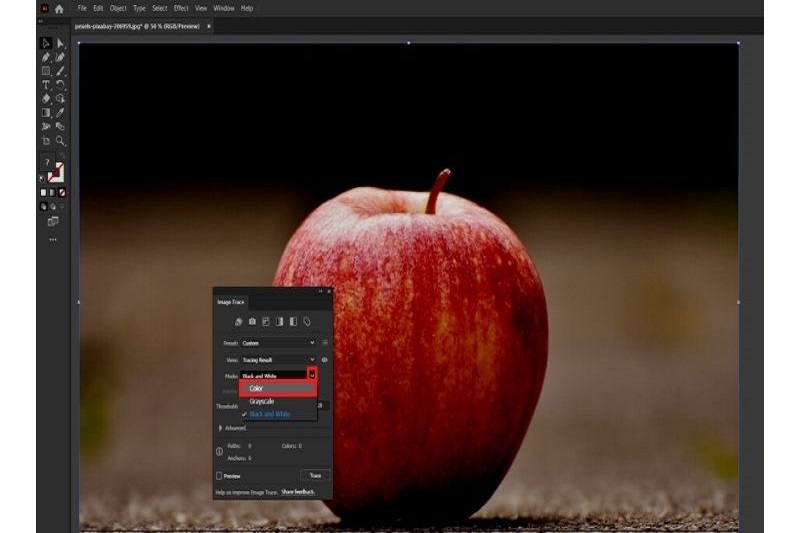Open the View menu
Image resolution: width=800 pixels, height=533 pixels.
[x=201, y=9]
